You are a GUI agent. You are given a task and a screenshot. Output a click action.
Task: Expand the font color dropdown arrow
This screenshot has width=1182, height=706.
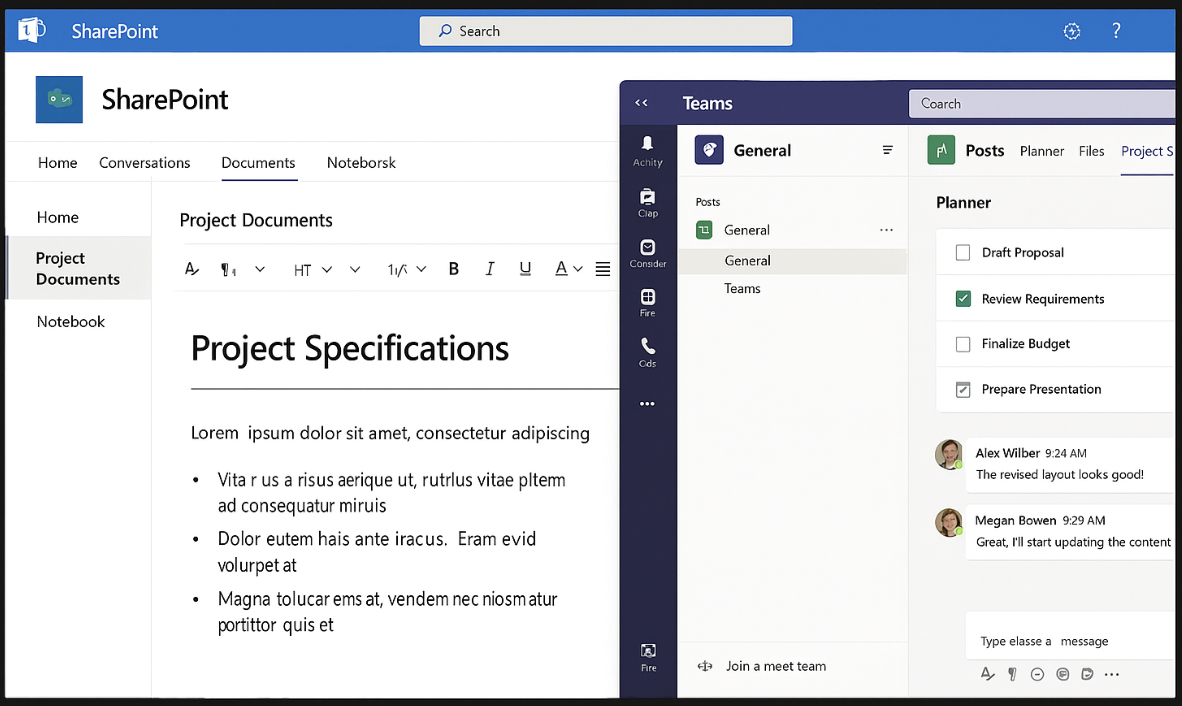click(577, 269)
